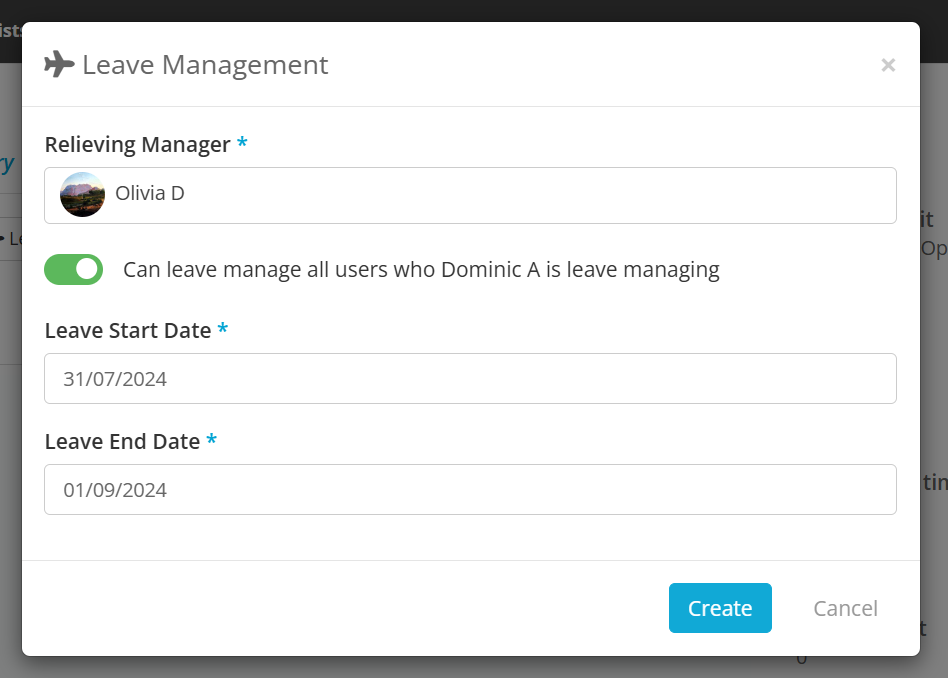The height and width of the screenshot is (678, 948).
Task: Click the blue asterisk next to Relieving Manager
Action: coord(241,144)
